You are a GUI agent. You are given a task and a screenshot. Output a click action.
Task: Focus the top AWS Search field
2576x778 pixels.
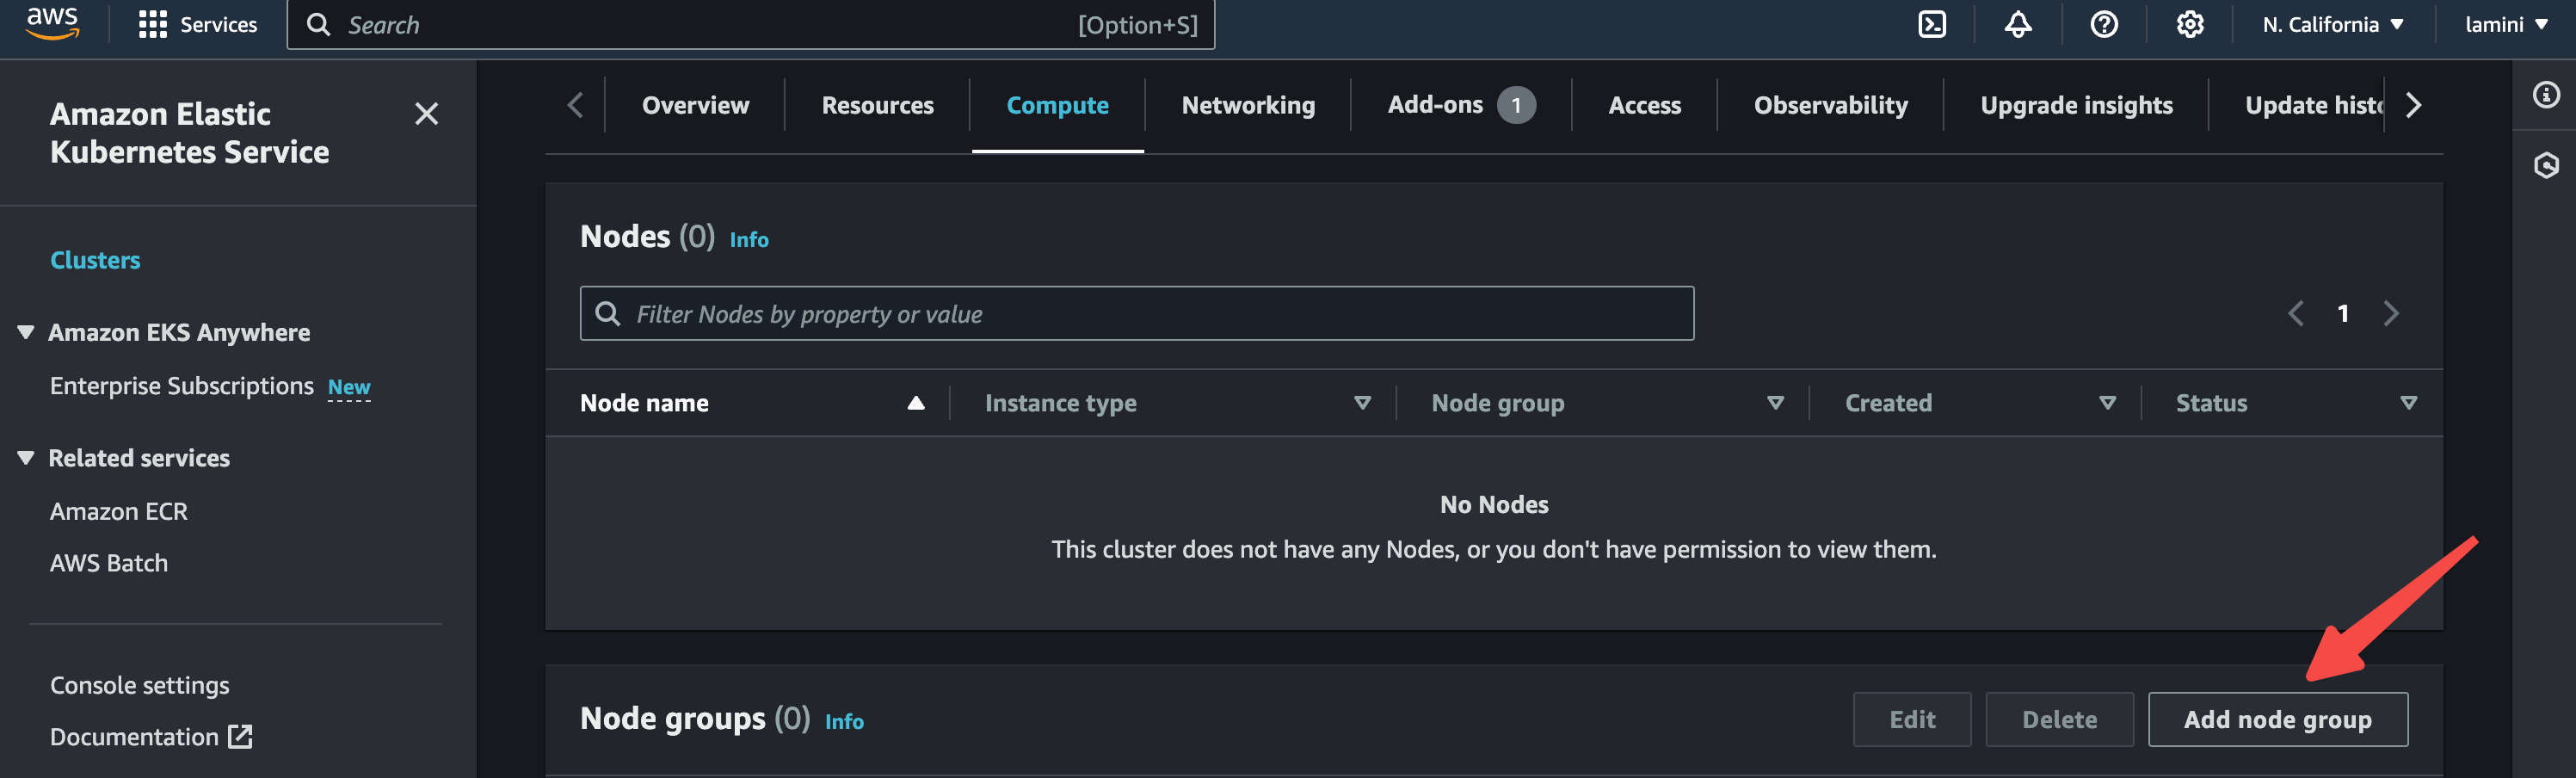point(750,25)
